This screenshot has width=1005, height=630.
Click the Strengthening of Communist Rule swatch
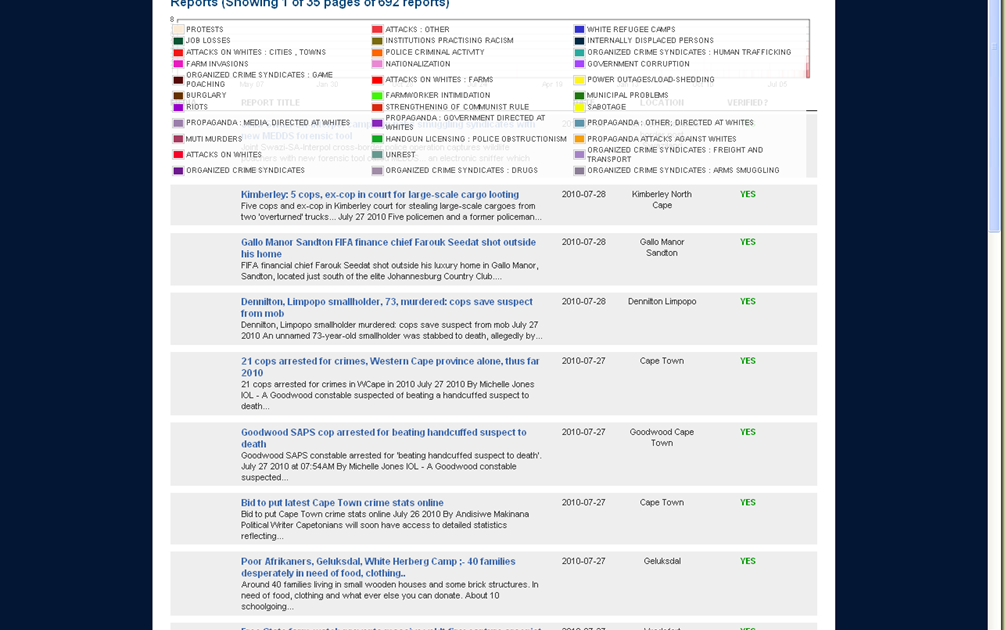coord(377,107)
